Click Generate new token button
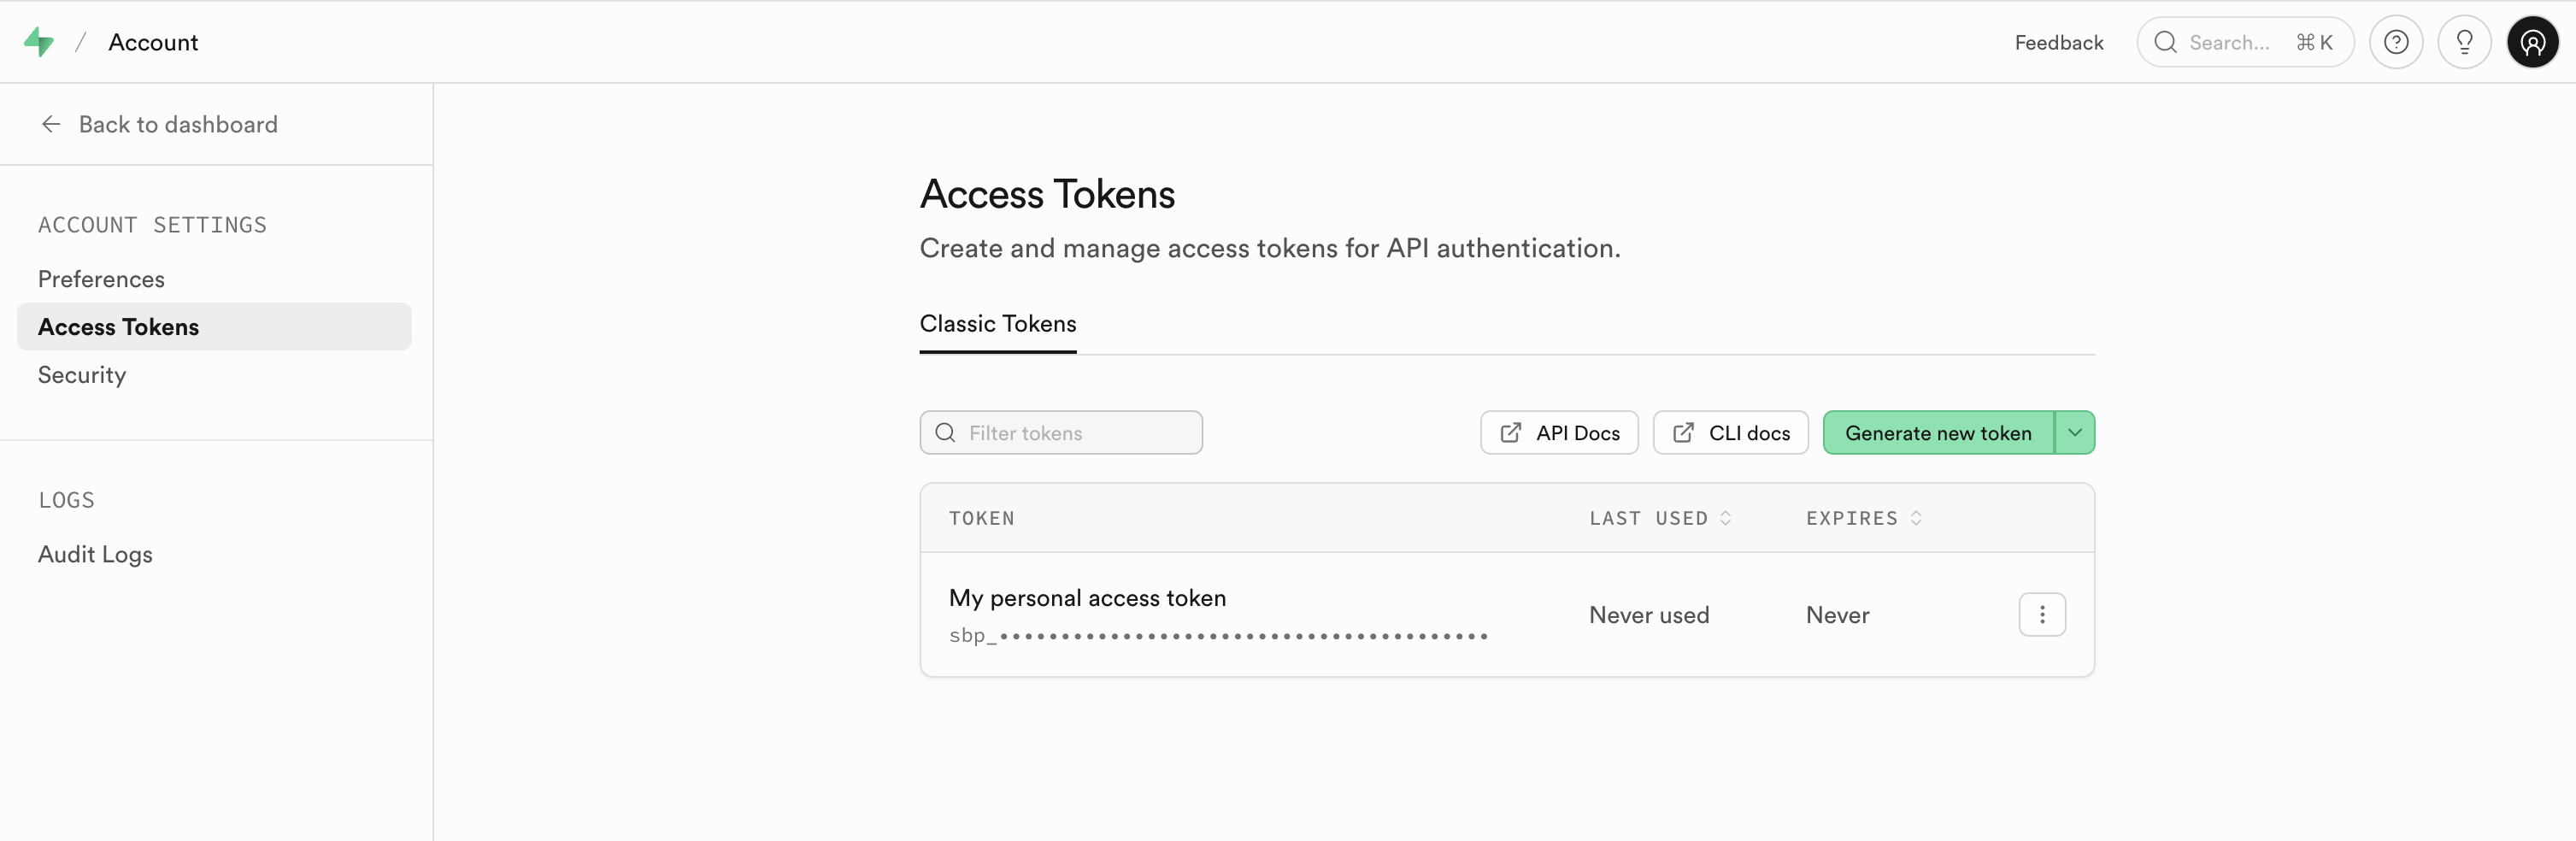Screen dimensions: 2576x841 pyautogui.click(x=1937, y=433)
